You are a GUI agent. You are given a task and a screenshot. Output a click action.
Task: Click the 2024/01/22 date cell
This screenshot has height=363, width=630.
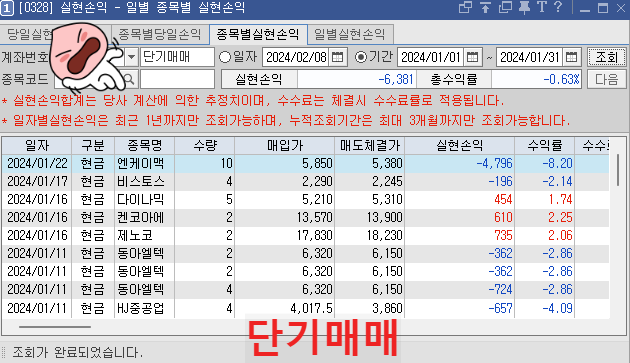[x=37, y=164]
